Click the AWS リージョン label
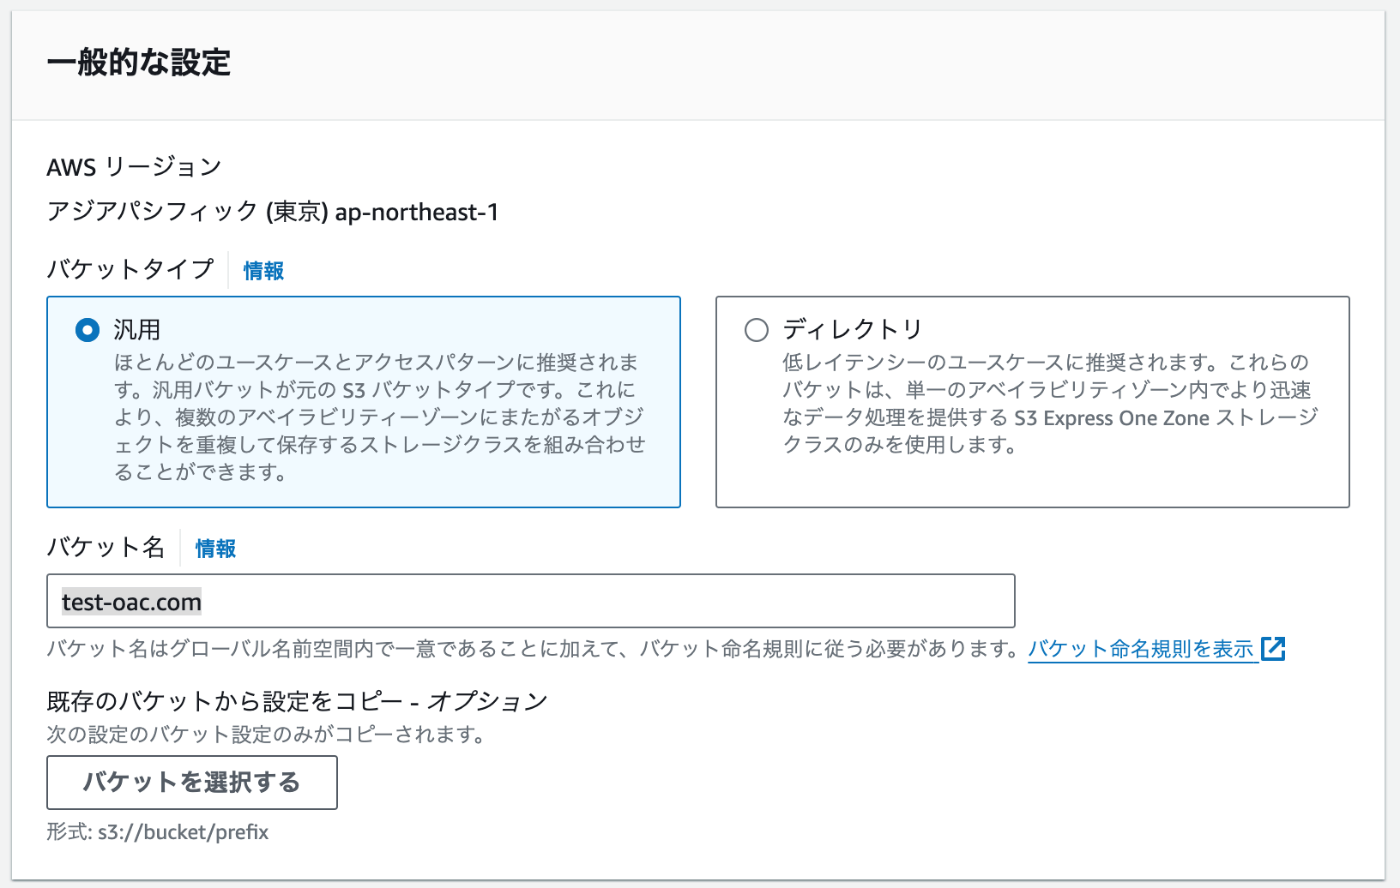Screen dimensions: 1400x888 pyautogui.click(x=134, y=166)
